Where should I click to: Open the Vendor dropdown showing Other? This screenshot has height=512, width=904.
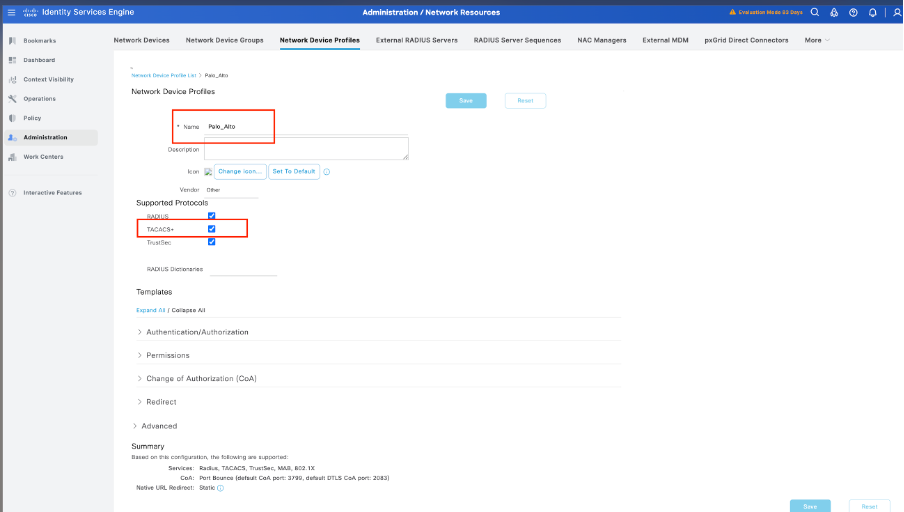coord(232,190)
